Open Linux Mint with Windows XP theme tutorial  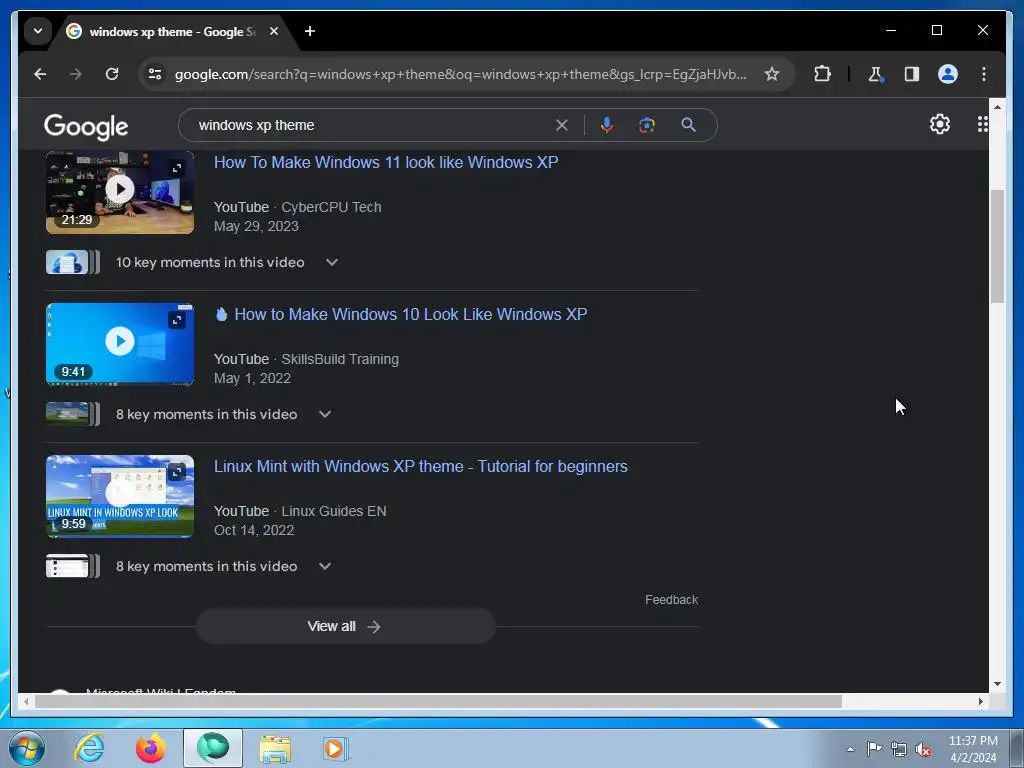click(x=421, y=466)
